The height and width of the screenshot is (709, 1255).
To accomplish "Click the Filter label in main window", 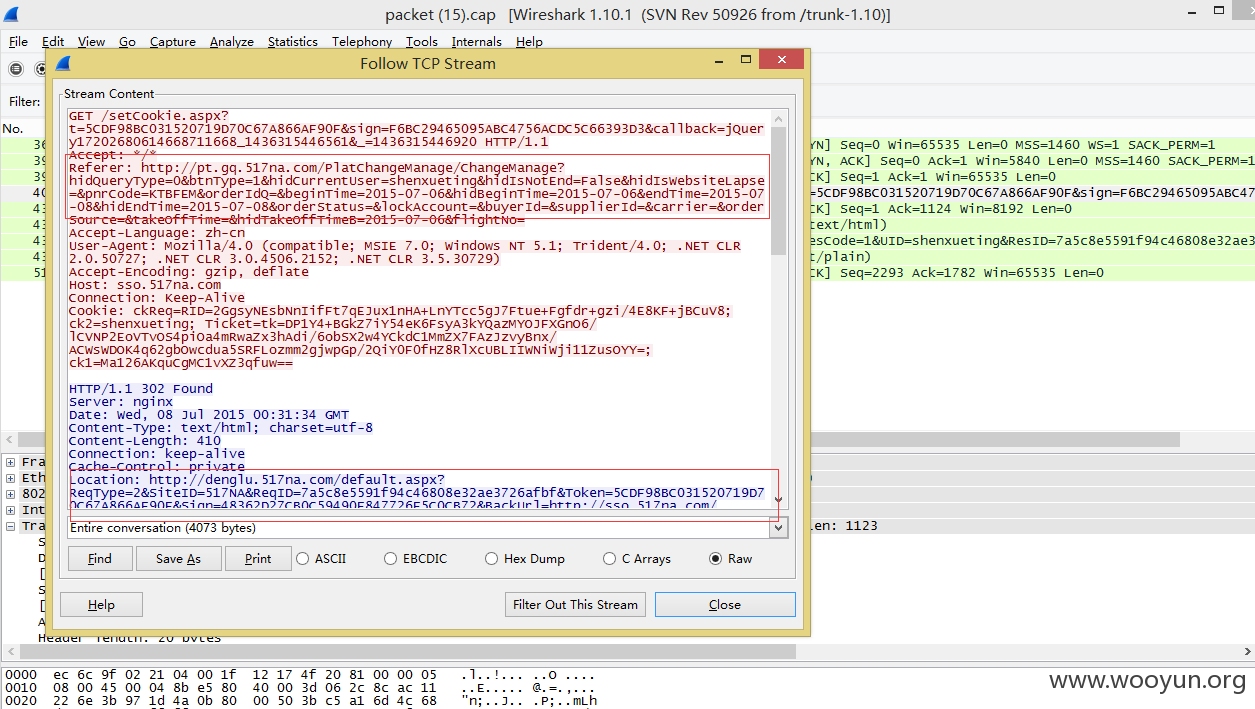I will [x=24, y=102].
